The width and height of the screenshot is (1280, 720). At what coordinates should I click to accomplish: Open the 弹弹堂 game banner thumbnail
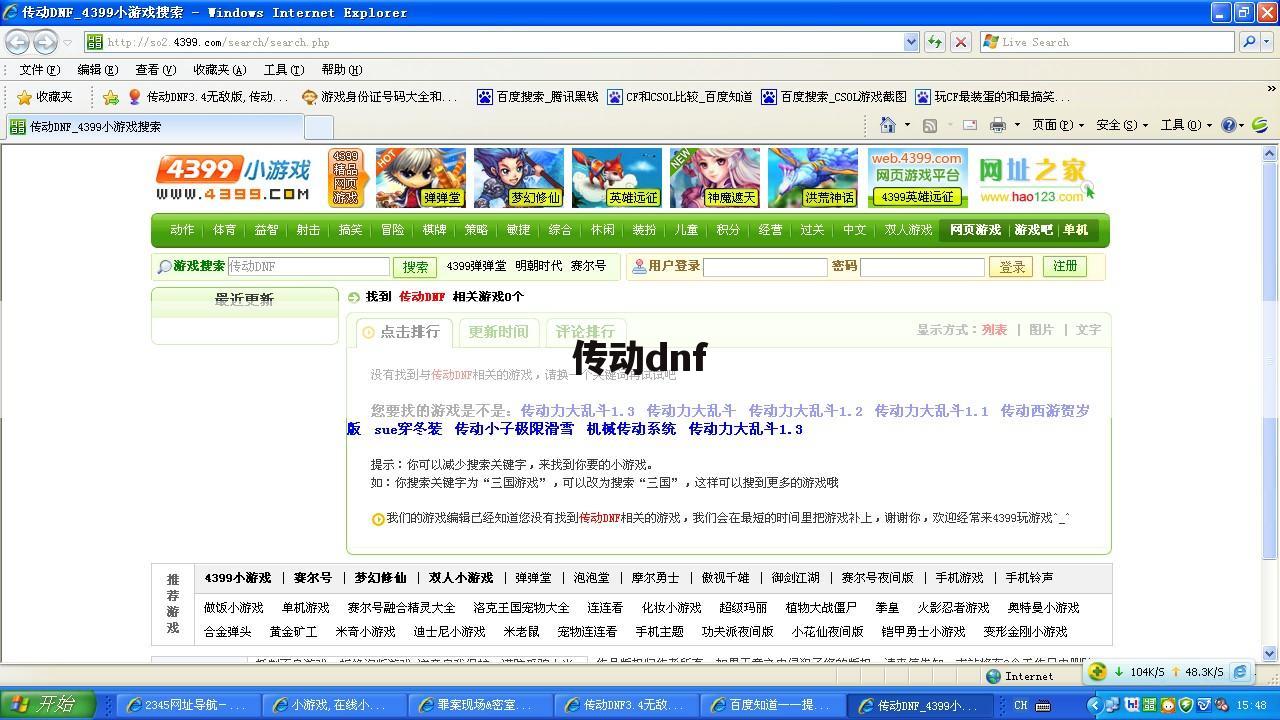pos(421,178)
